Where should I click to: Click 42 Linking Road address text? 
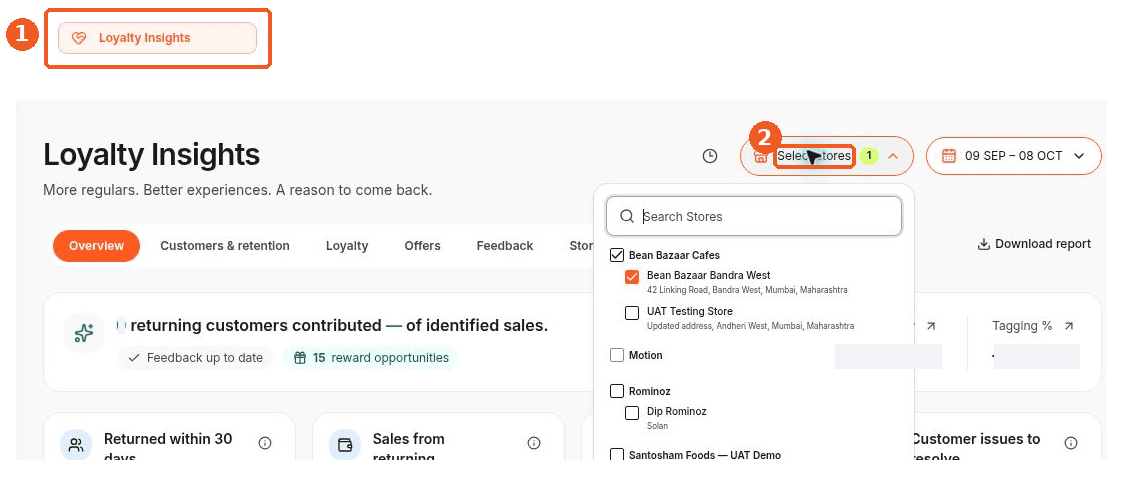(747, 290)
